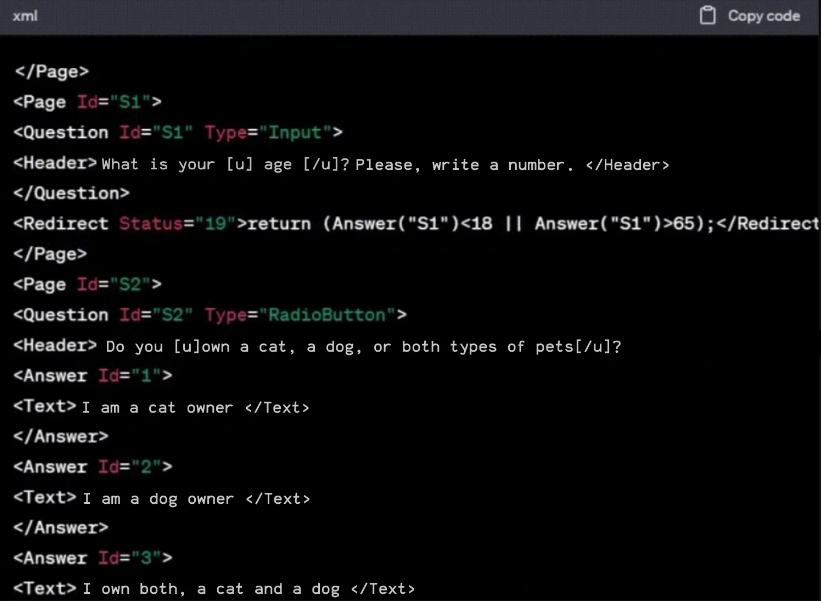Click the 'I own both, a cat and a dog' line
The width and height of the screenshot is (822, 601).
[214, 588]
